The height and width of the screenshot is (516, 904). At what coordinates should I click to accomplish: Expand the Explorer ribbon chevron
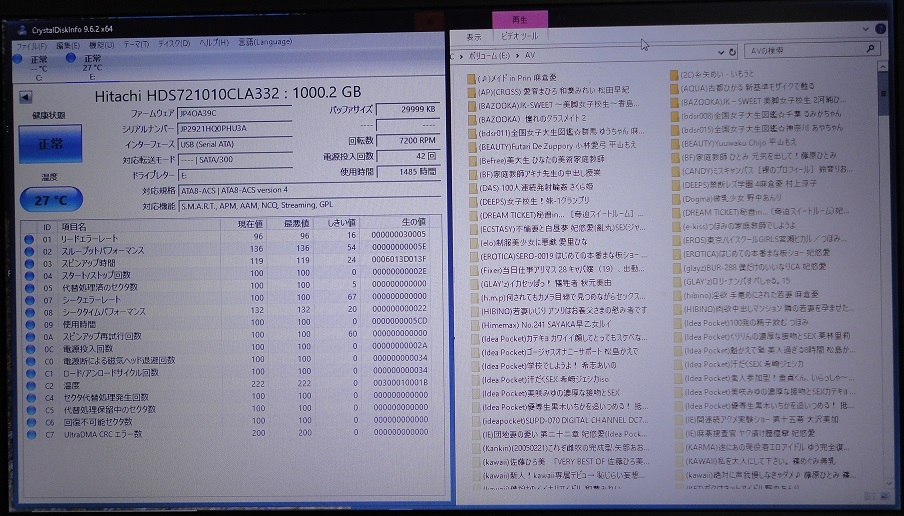865,28
